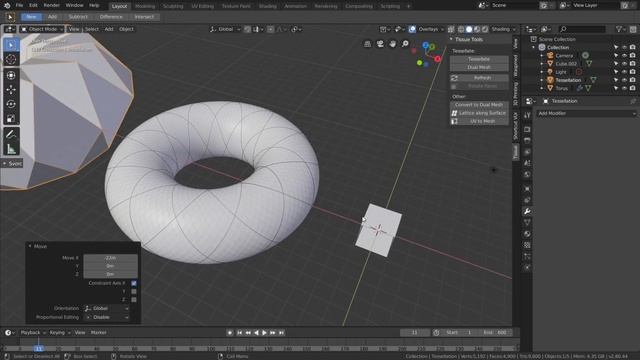This screenshot has width=640, height=360.
Task: Click the Blender logo icon
Action: (x=7, y=5)
